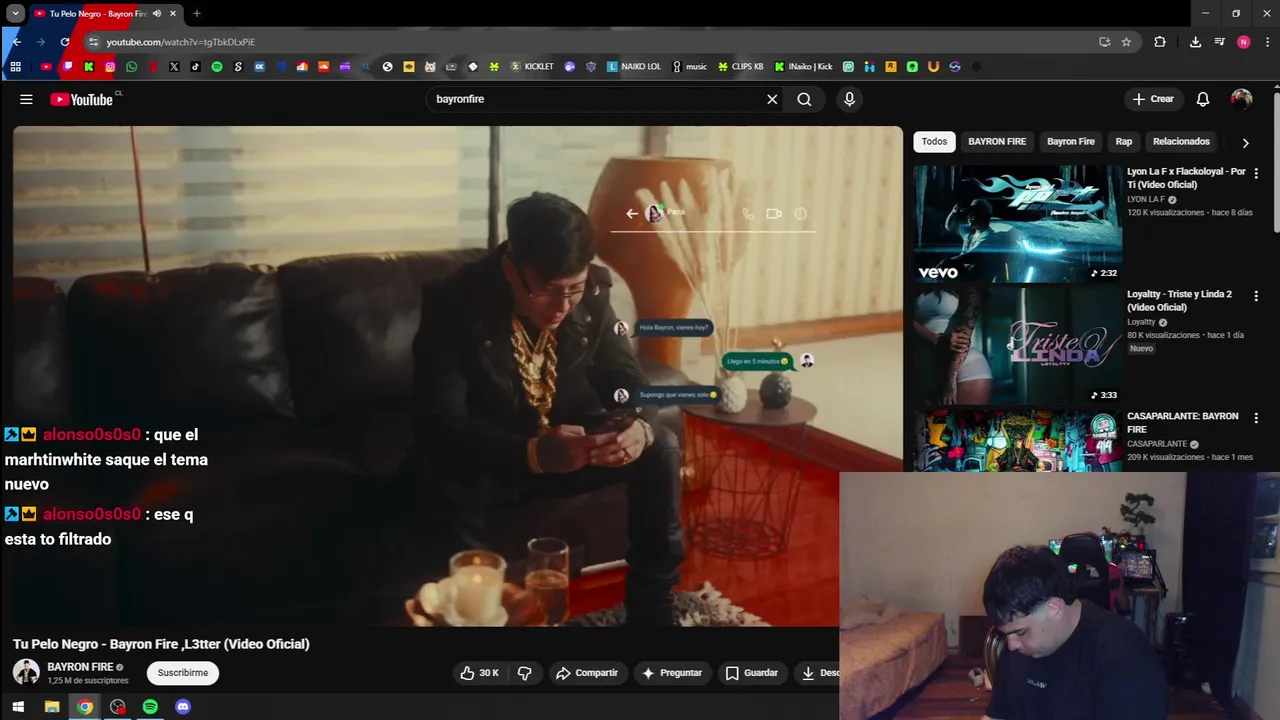Open Spotify from the taskbar
This screenshot has height=720, width=1280.
[x=150, y=707]
